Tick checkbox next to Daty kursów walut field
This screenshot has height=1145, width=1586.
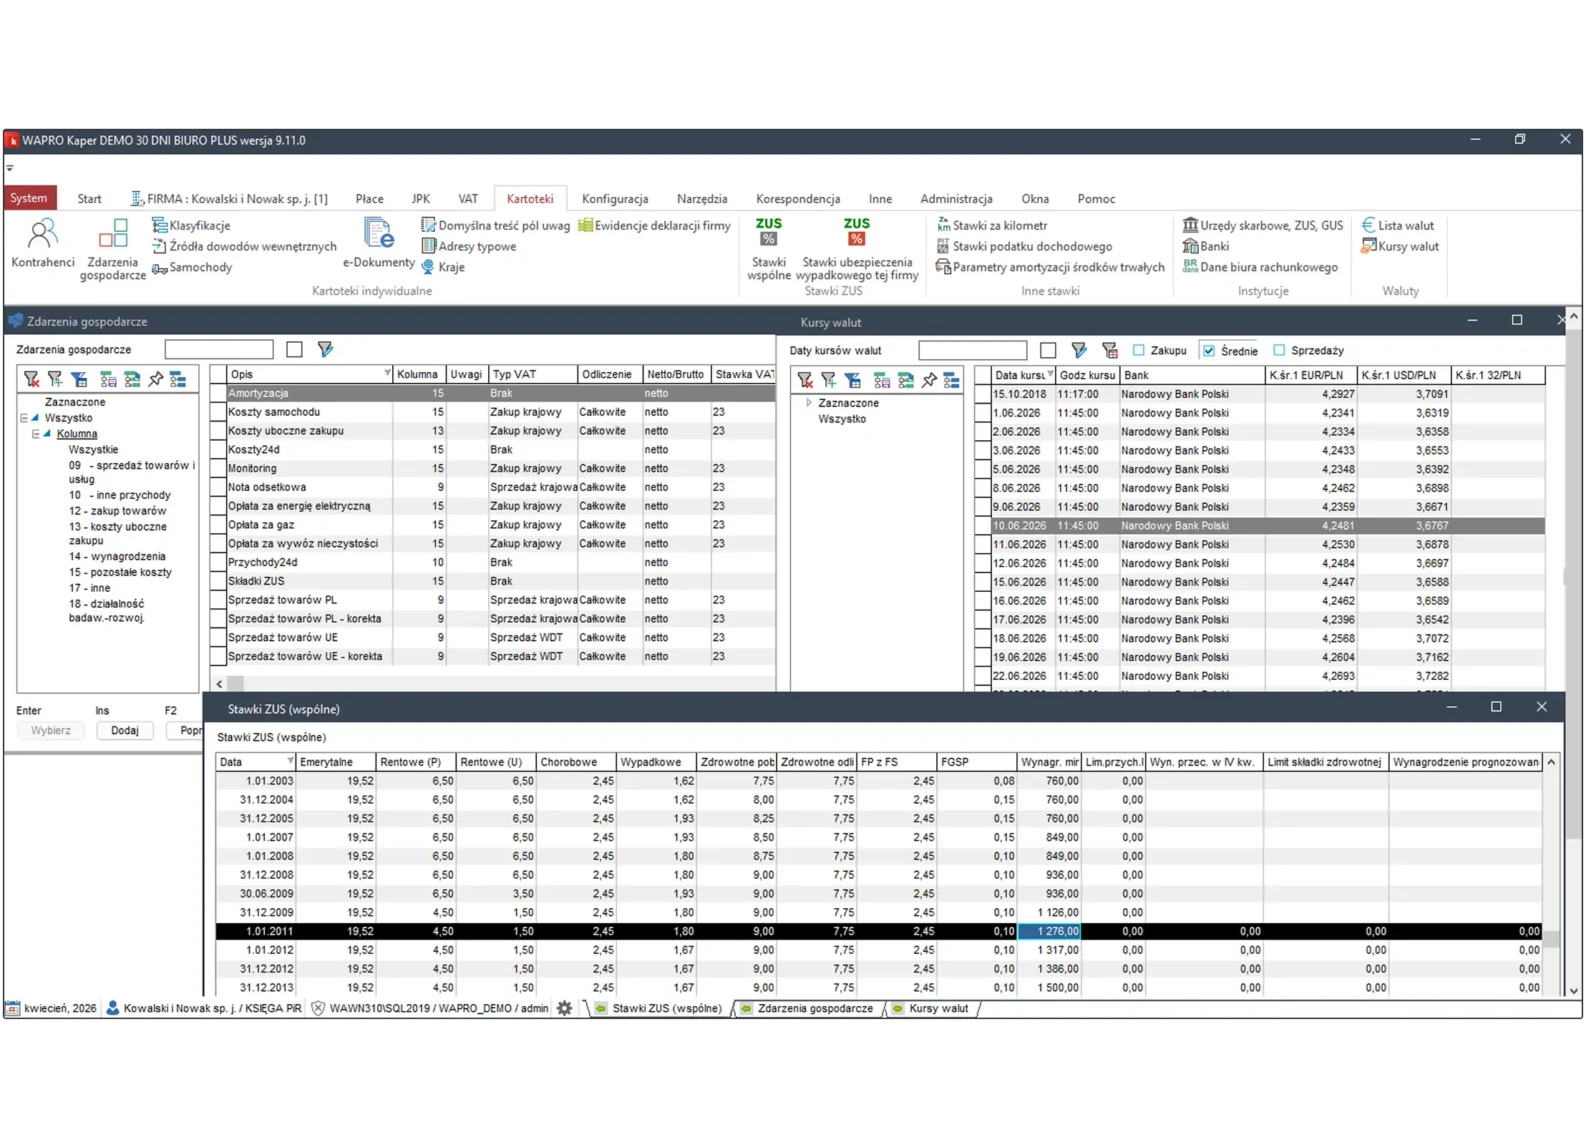(1048, 351)
